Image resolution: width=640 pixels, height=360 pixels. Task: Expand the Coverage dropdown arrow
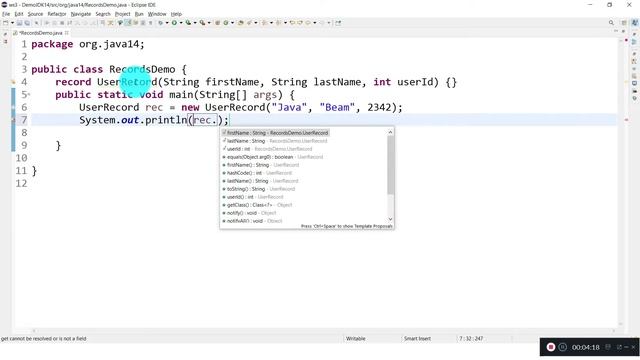click(x=195, y=23)
